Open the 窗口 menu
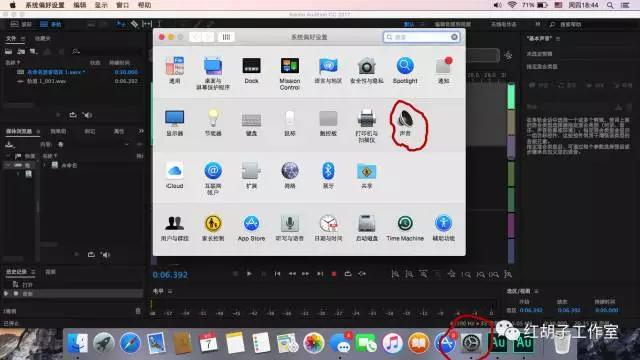 pos(122,5)
